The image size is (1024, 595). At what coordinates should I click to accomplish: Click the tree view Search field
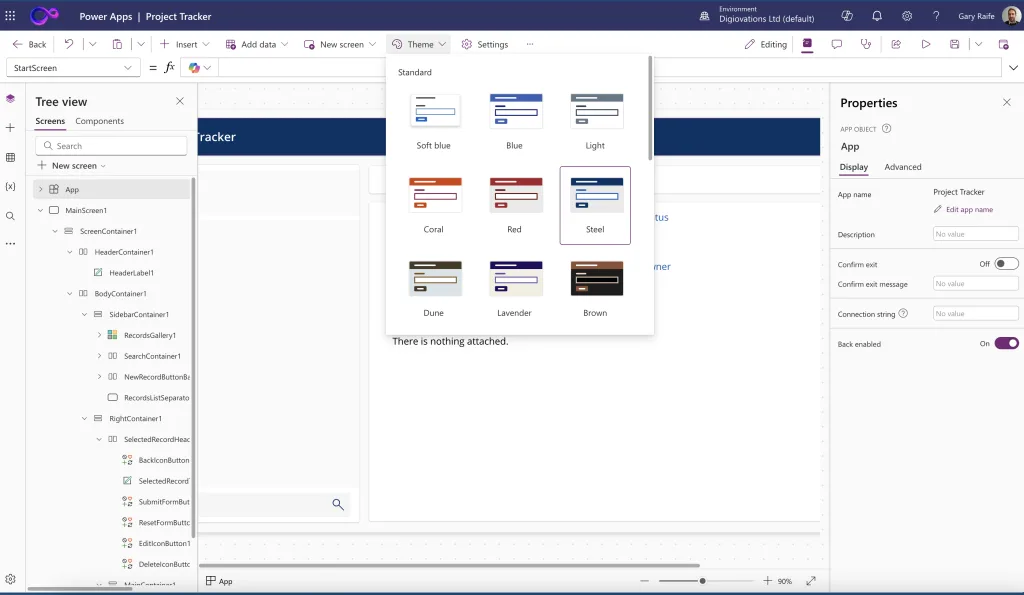pos(112,146)
